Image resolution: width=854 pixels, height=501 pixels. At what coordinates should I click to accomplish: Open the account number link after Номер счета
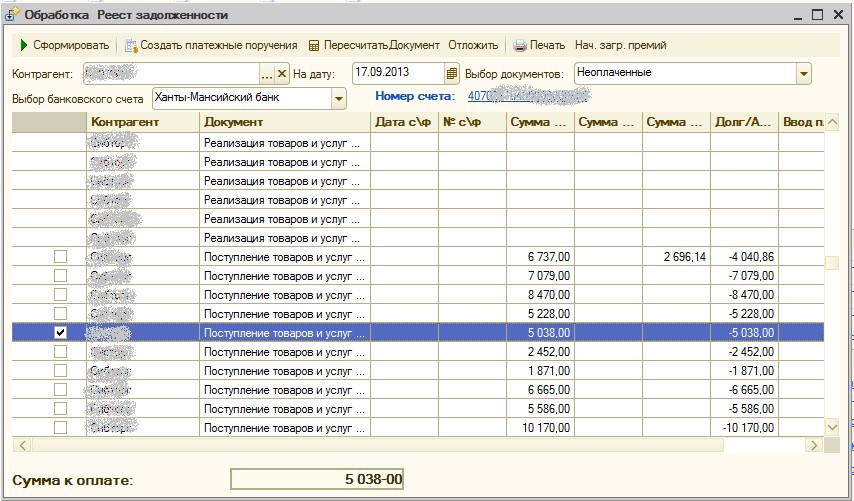529,96
